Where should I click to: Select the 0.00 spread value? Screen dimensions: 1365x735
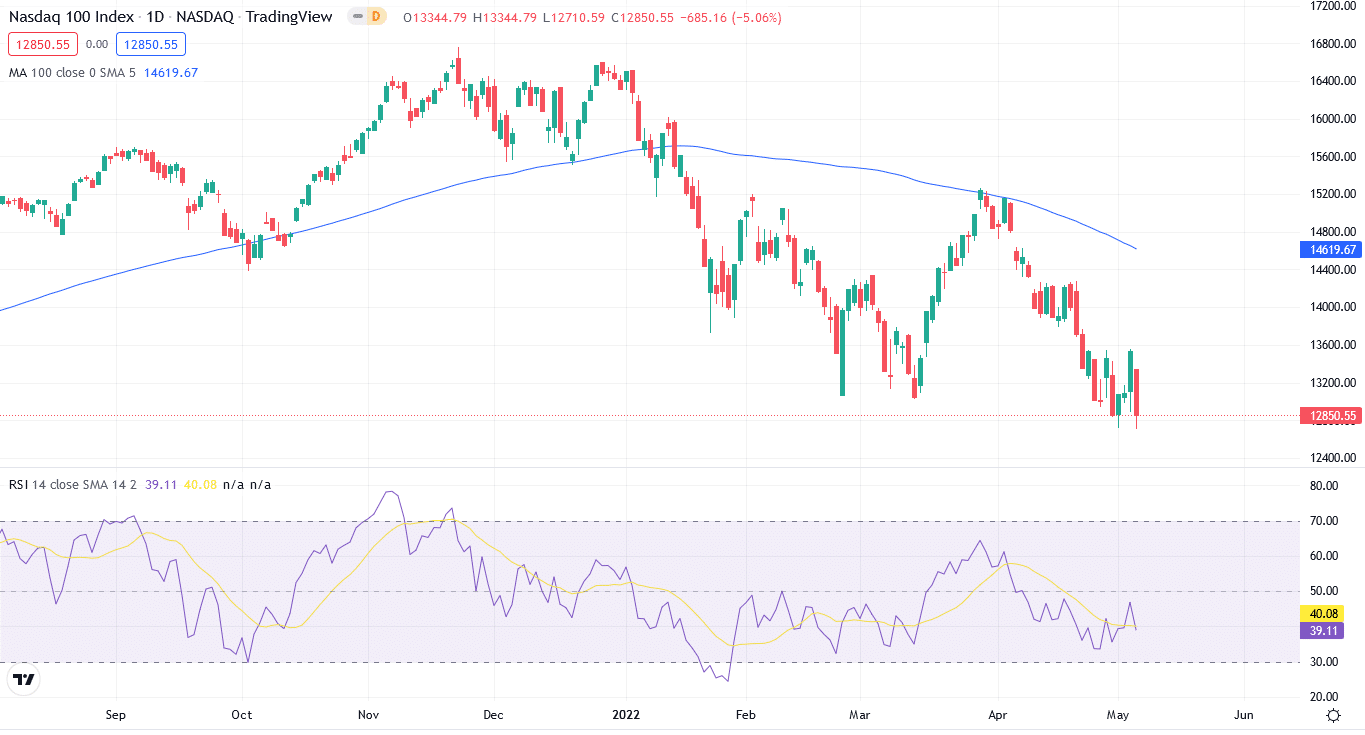[97, 44]
